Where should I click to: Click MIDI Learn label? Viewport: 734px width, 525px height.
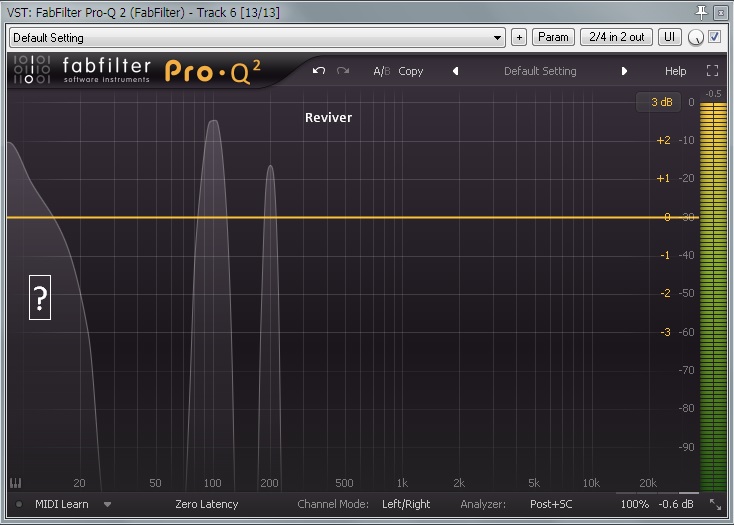(x=61, y=504)
